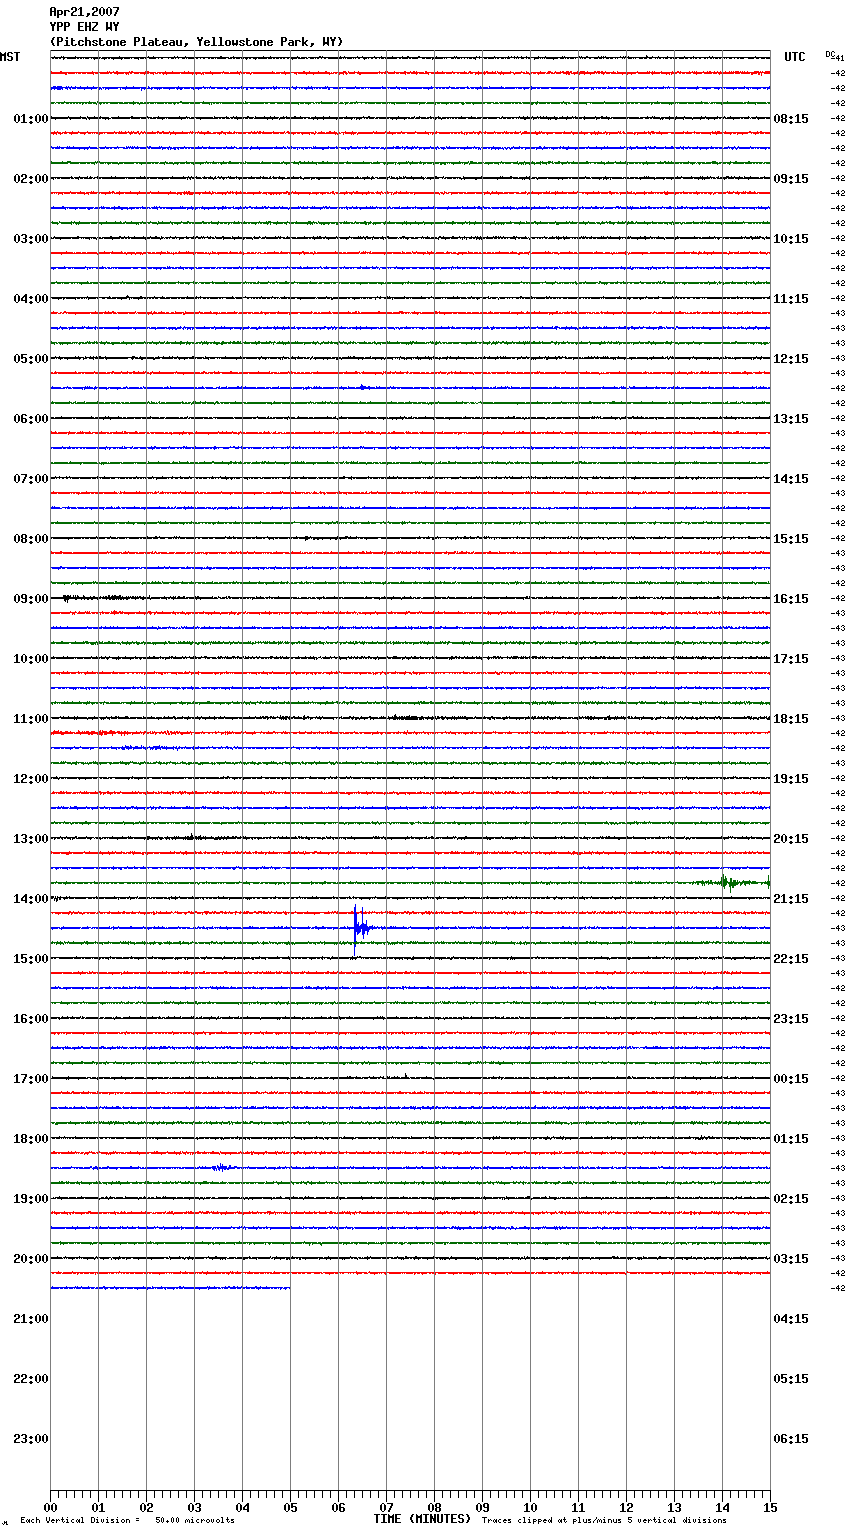Pick the 03:00 MST time label

(31, 239)
